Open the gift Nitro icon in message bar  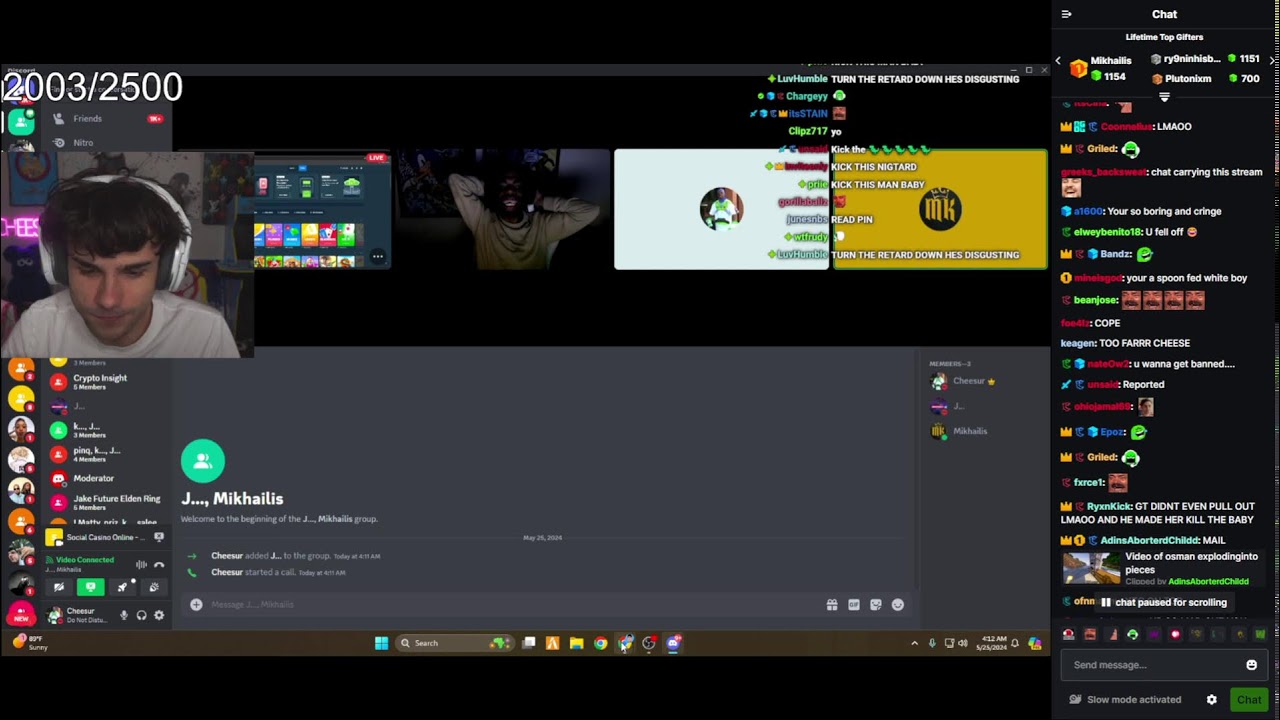pos(831,604)
